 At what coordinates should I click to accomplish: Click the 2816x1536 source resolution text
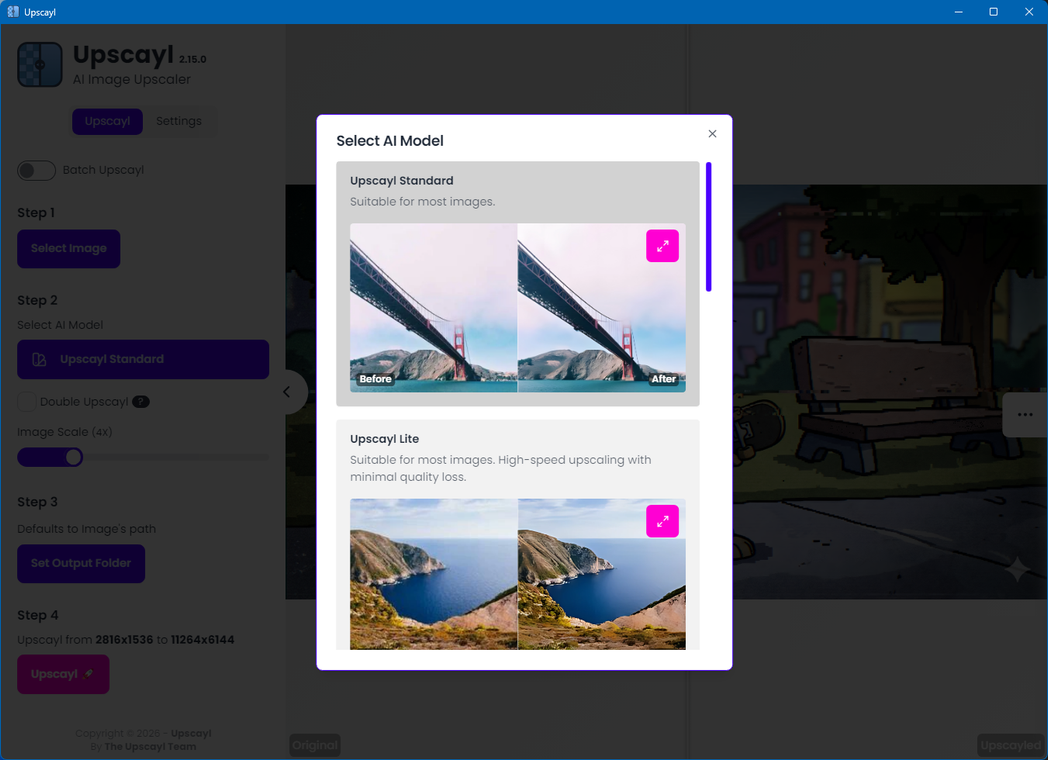click(x=124, y=640)
